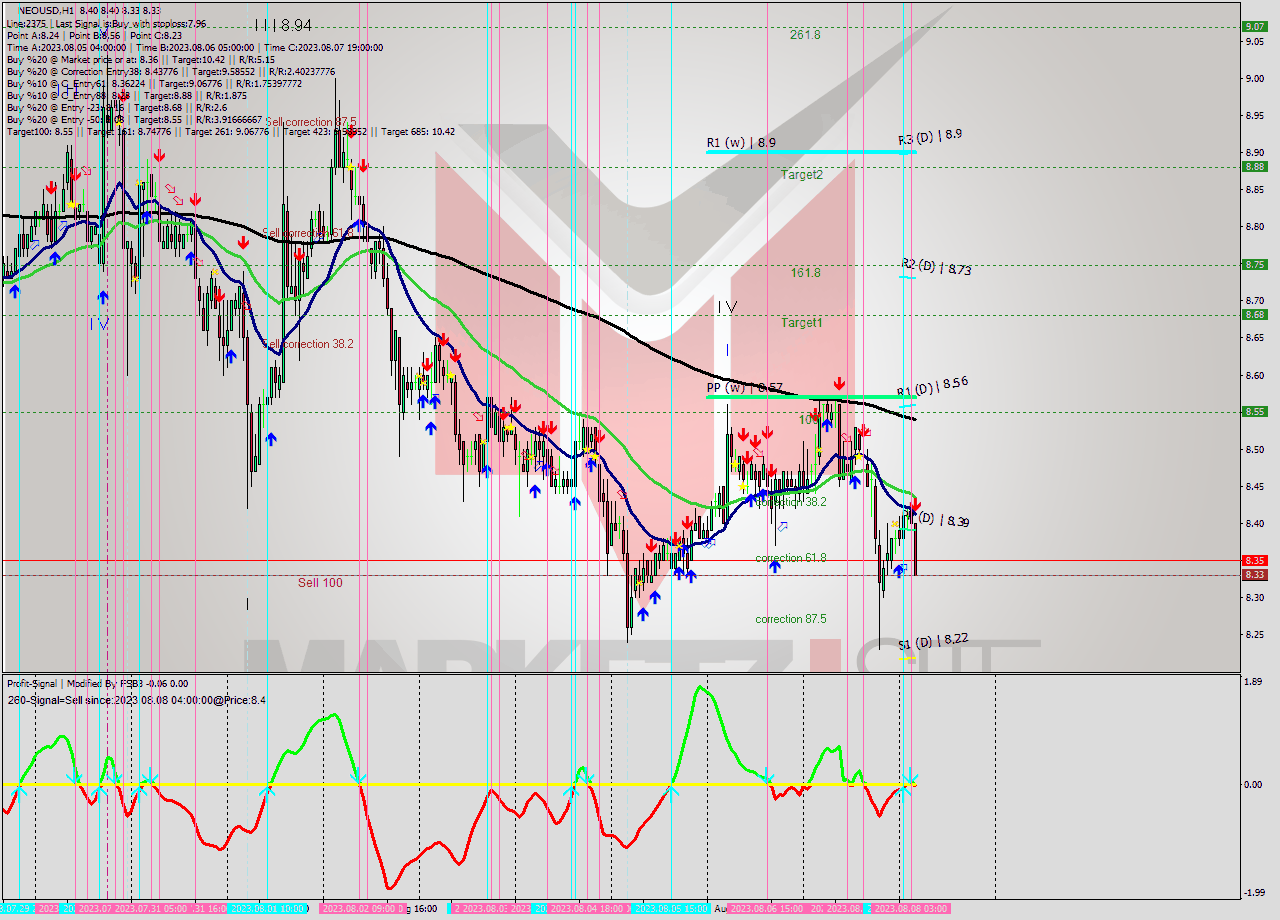Select the 'Last Signal is:Buy with stoploss:7.96' line
Viewport: 1280px width, 920px height.
point(129,22)
